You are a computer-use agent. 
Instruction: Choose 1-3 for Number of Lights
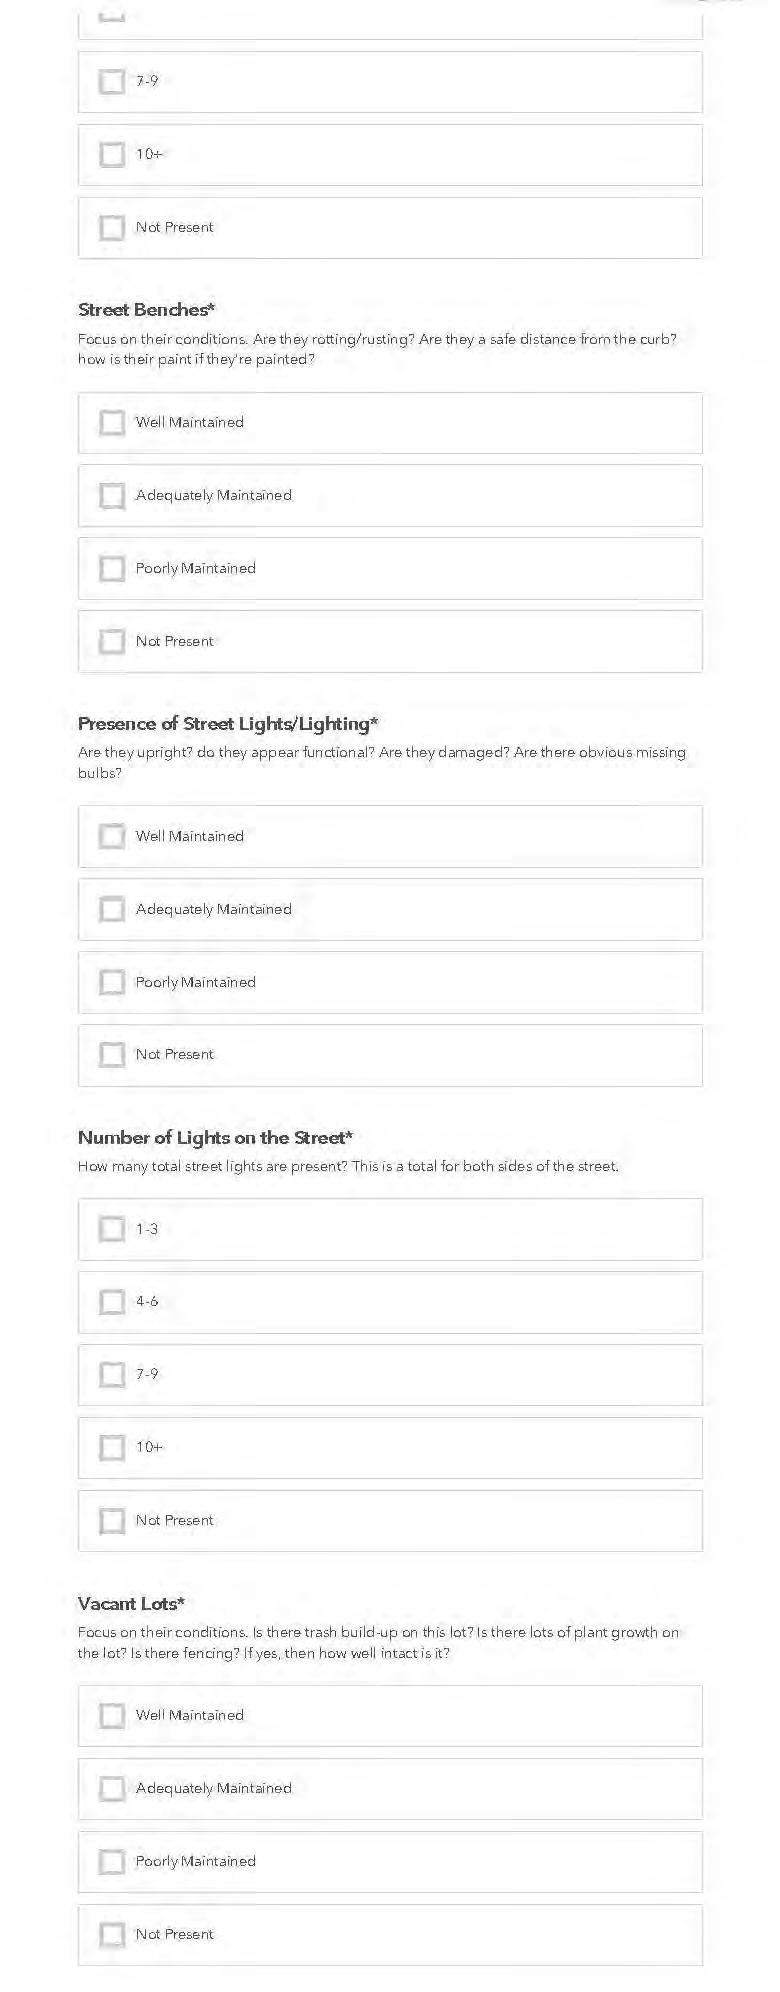click(112, 1229)
